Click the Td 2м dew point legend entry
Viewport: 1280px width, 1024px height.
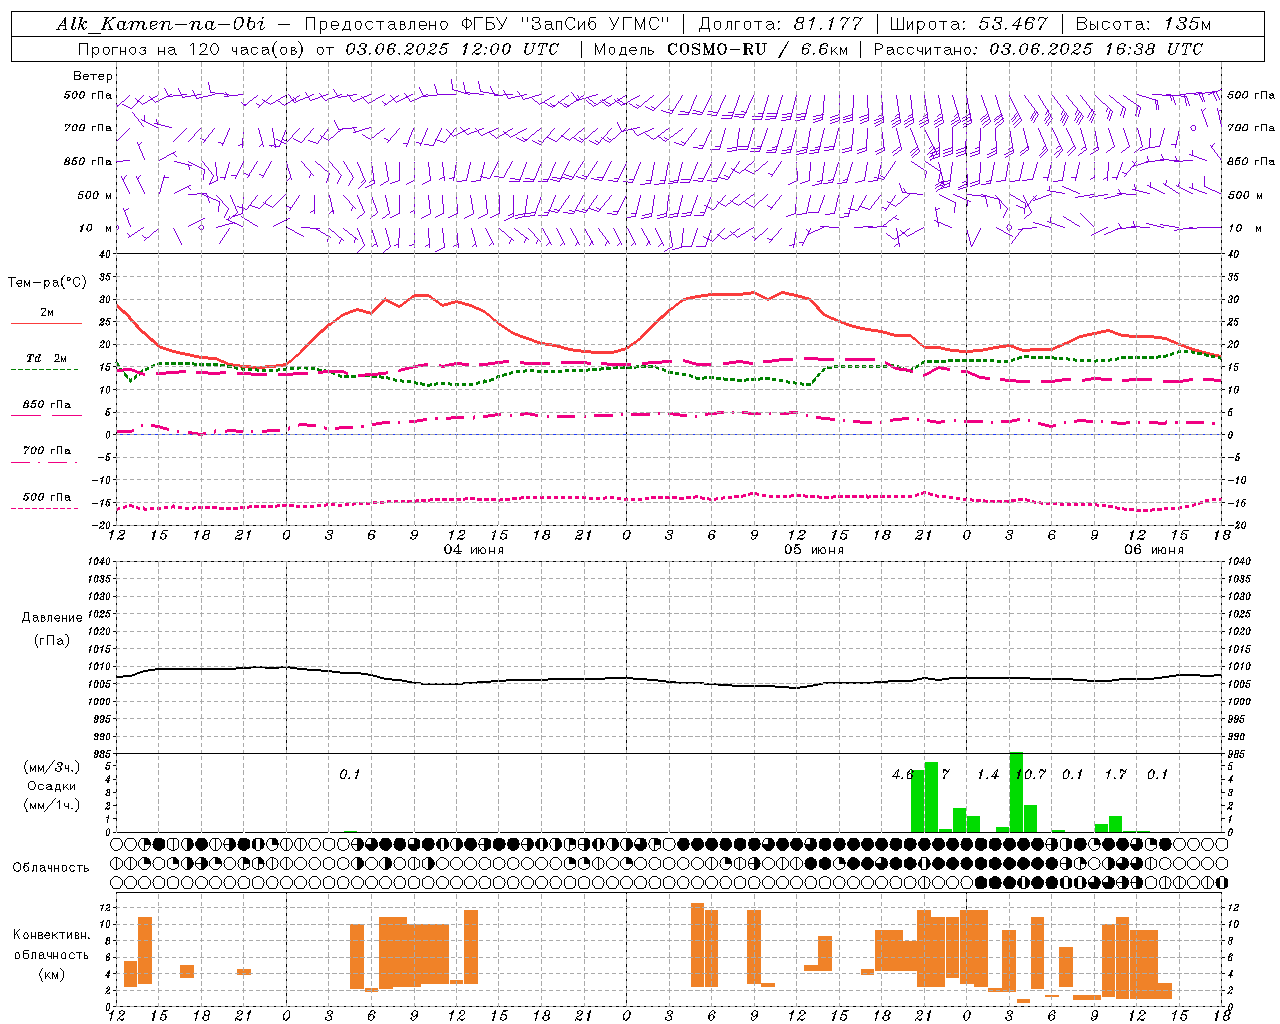click(47, 358)
